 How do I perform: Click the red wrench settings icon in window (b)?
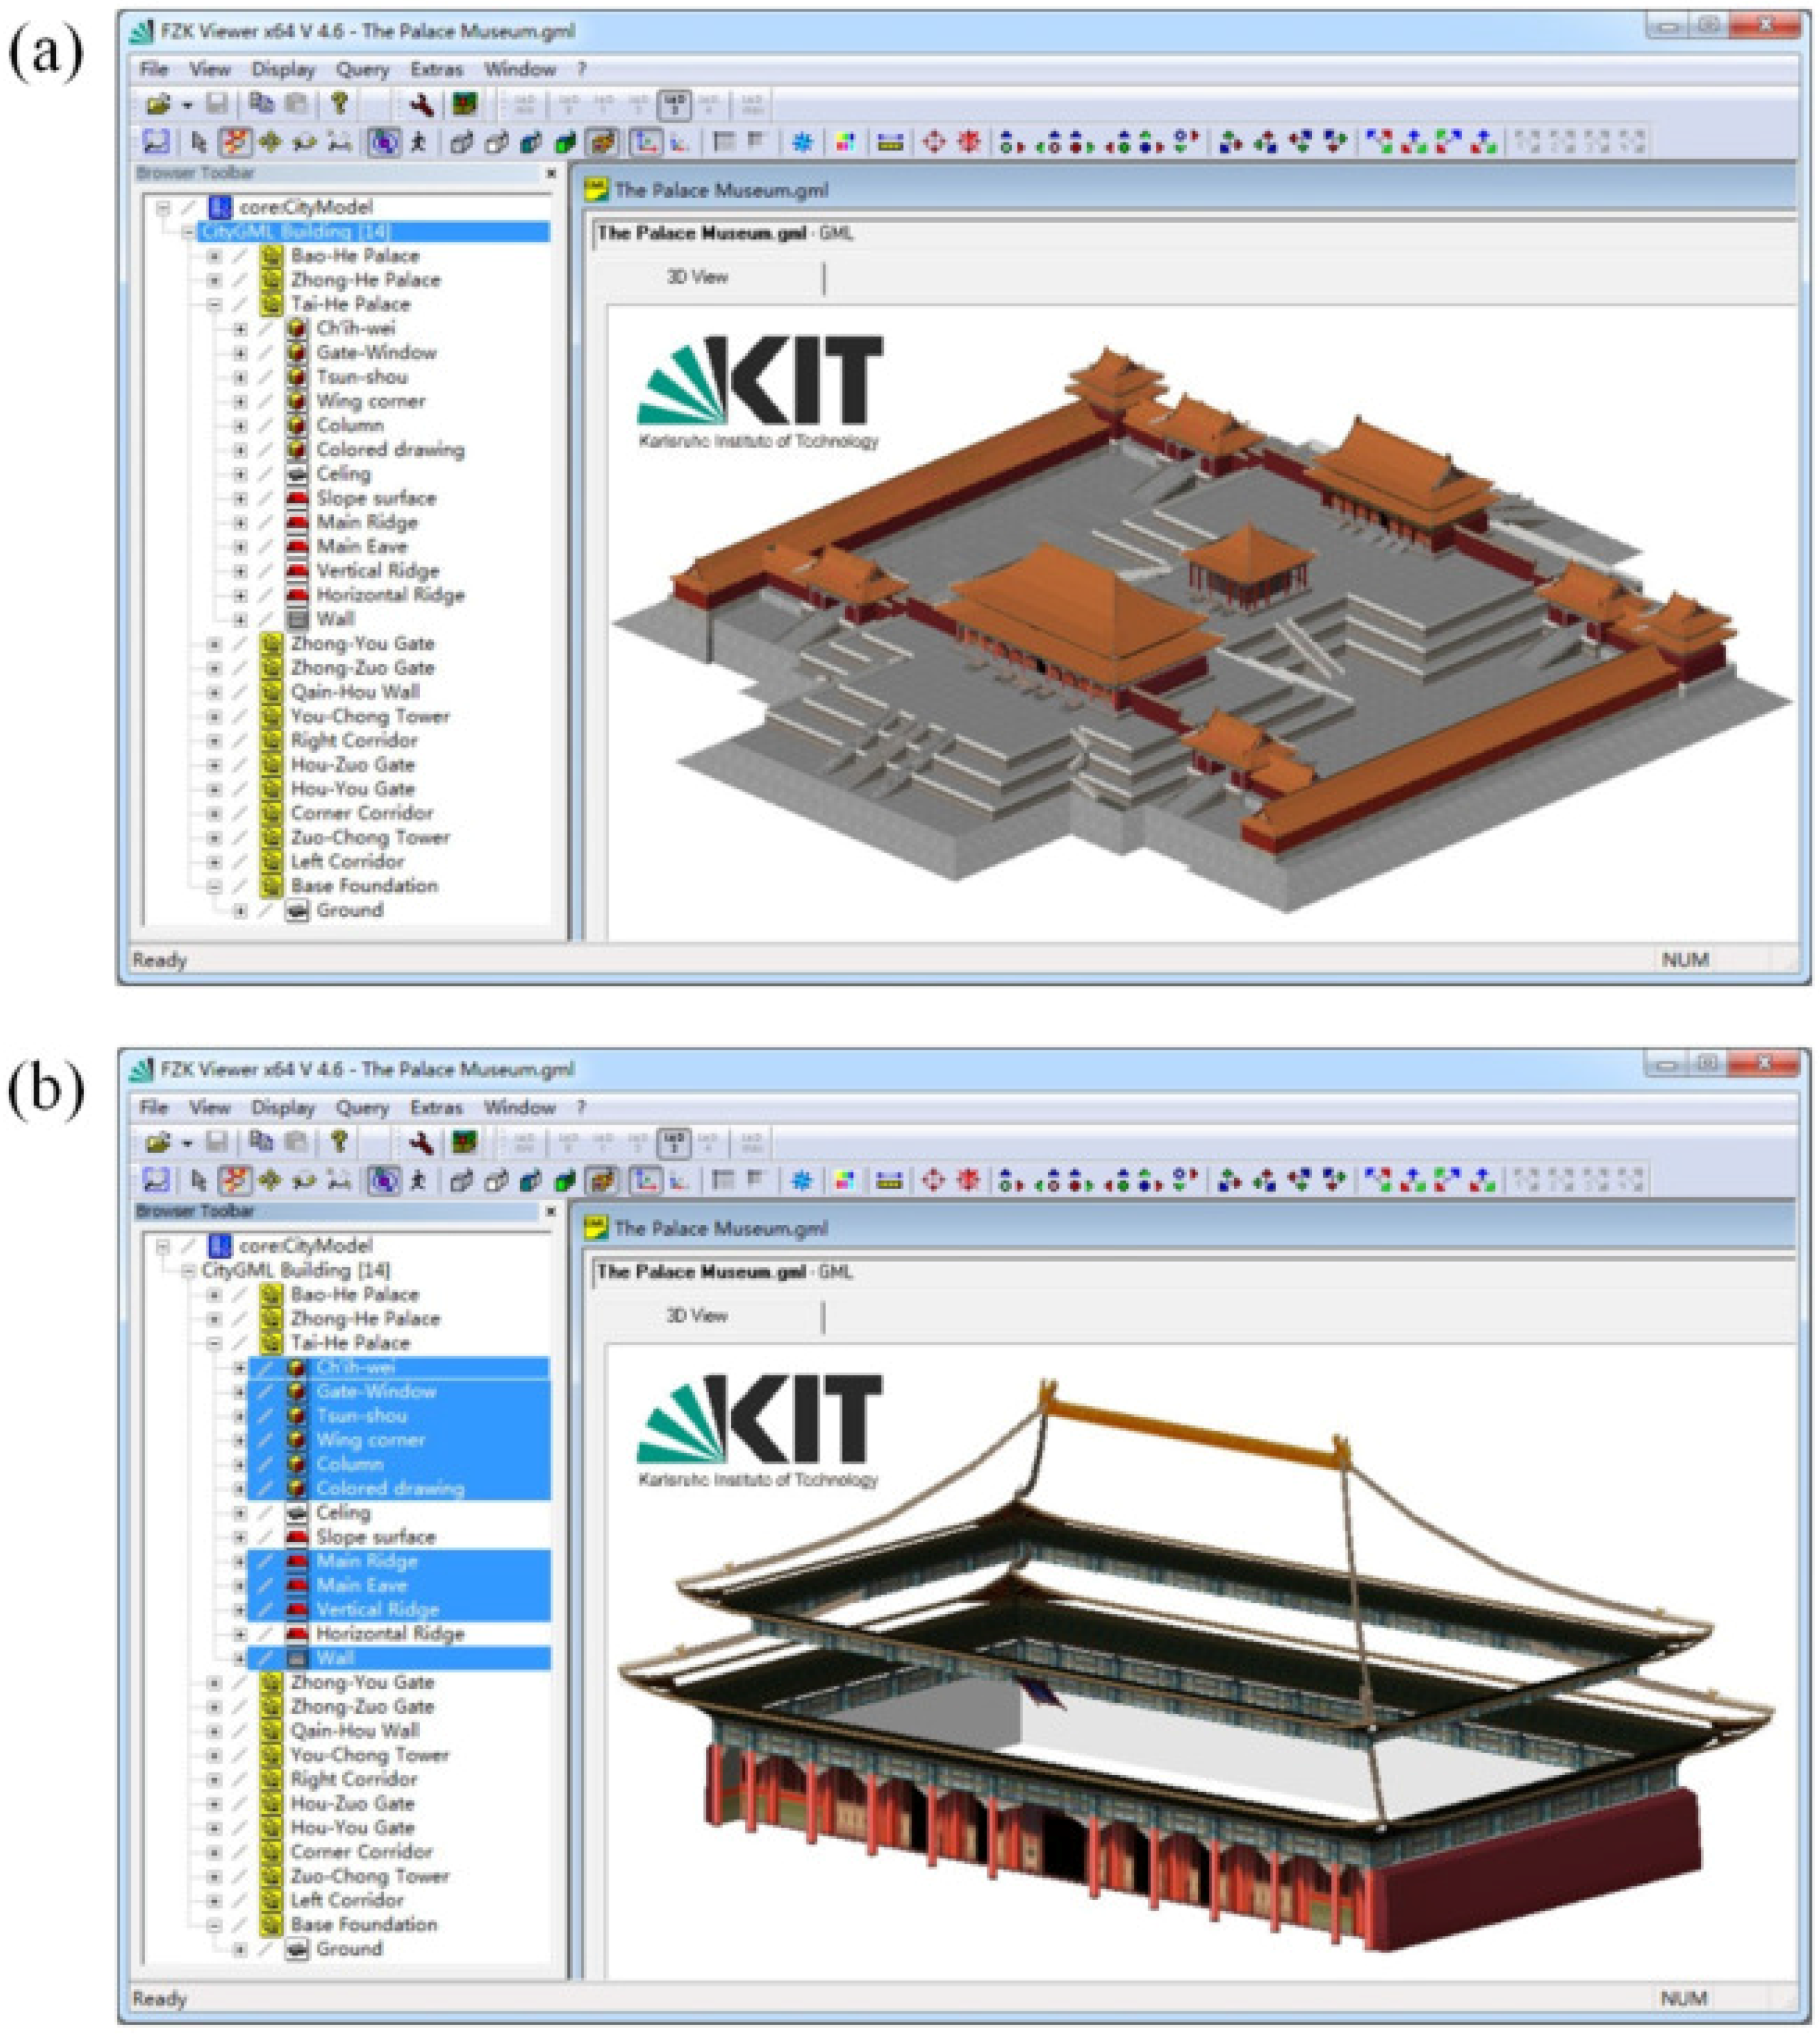coord(421,1143)
